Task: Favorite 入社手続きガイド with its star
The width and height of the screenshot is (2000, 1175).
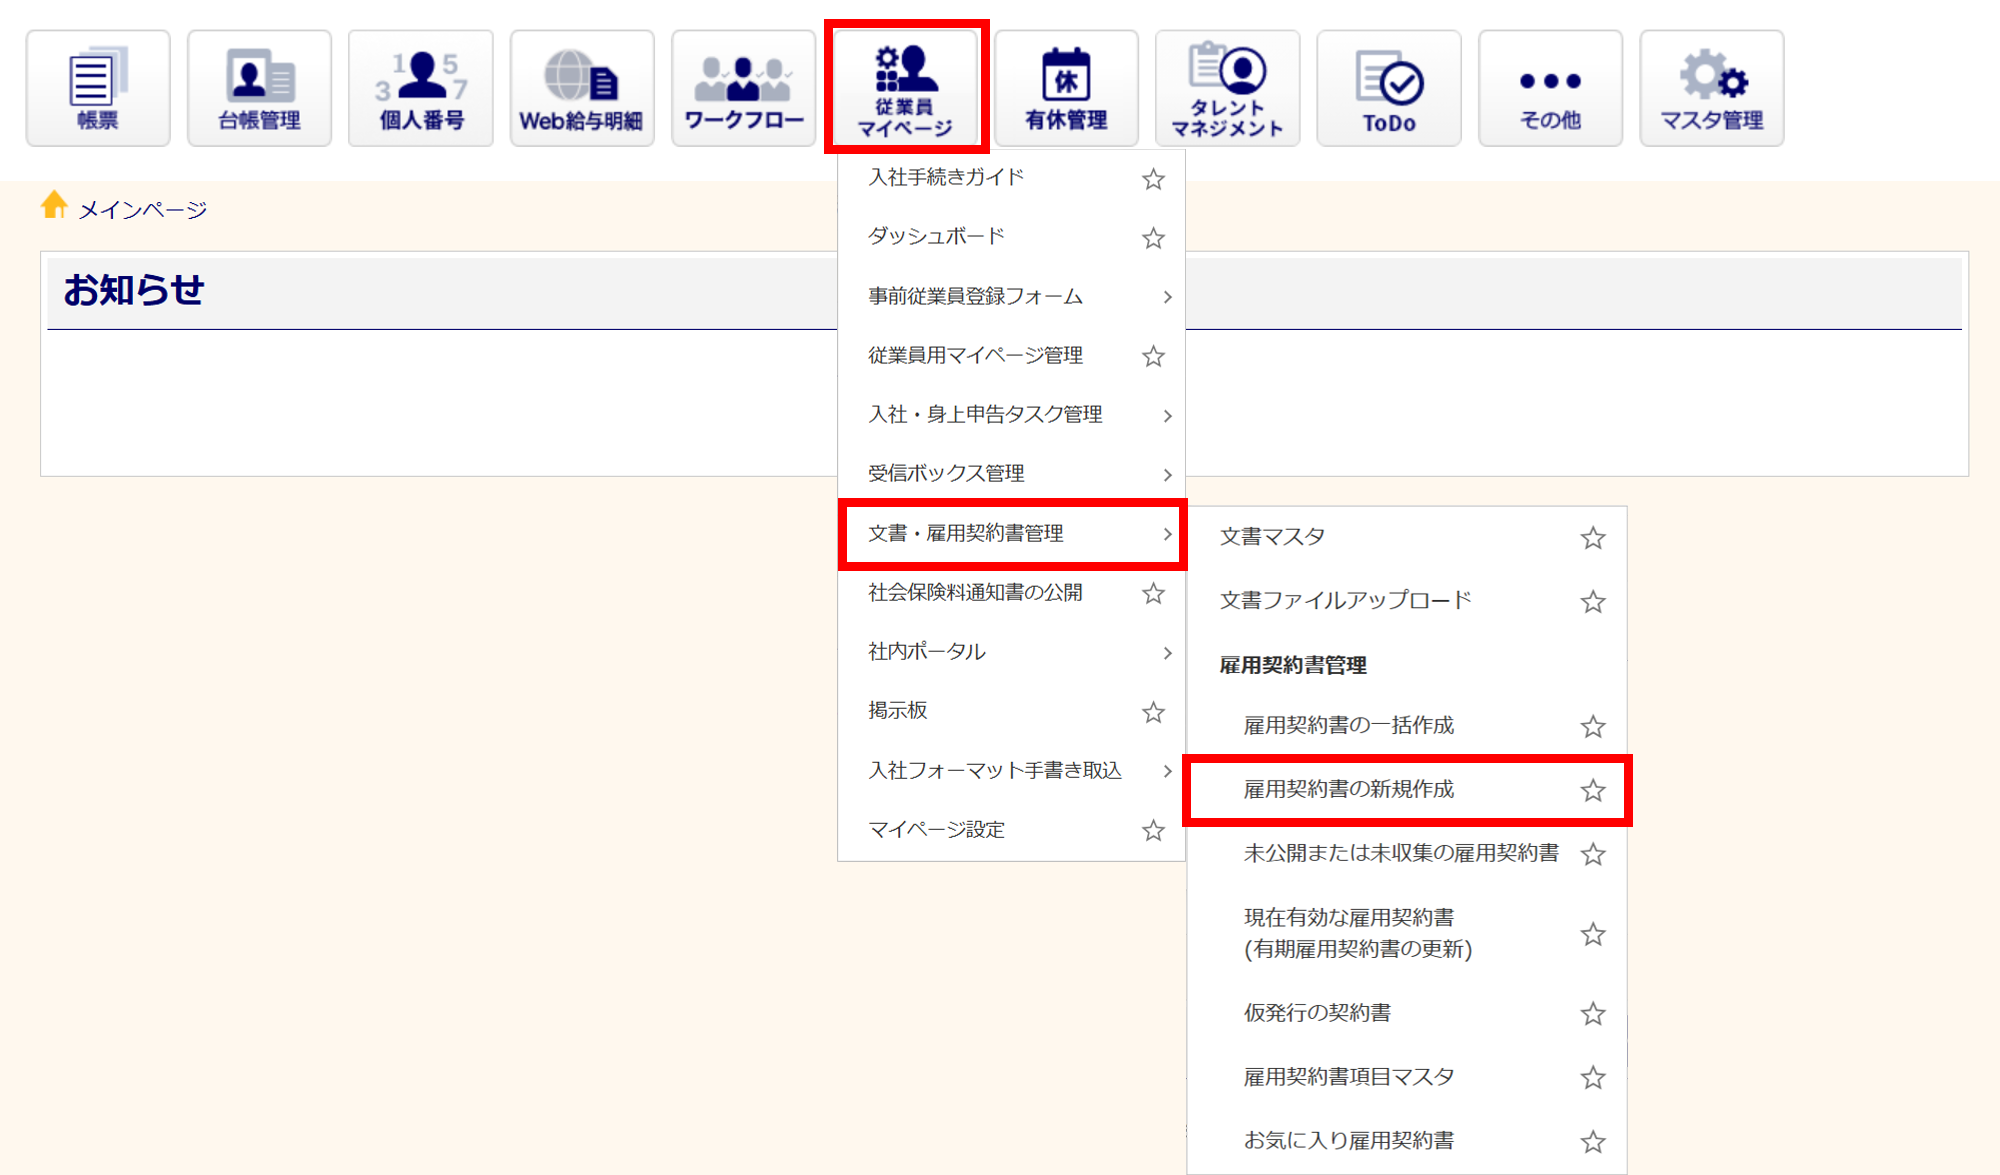Action: (1153, 179)
